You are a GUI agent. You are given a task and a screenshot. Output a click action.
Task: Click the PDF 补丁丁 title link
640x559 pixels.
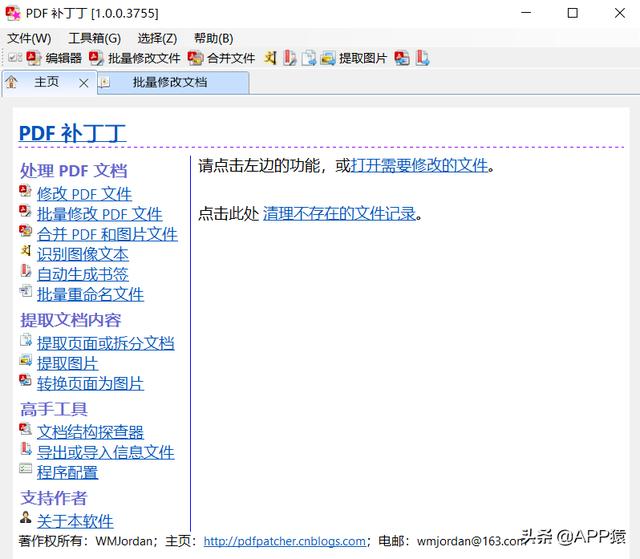(x=72, y=133)
